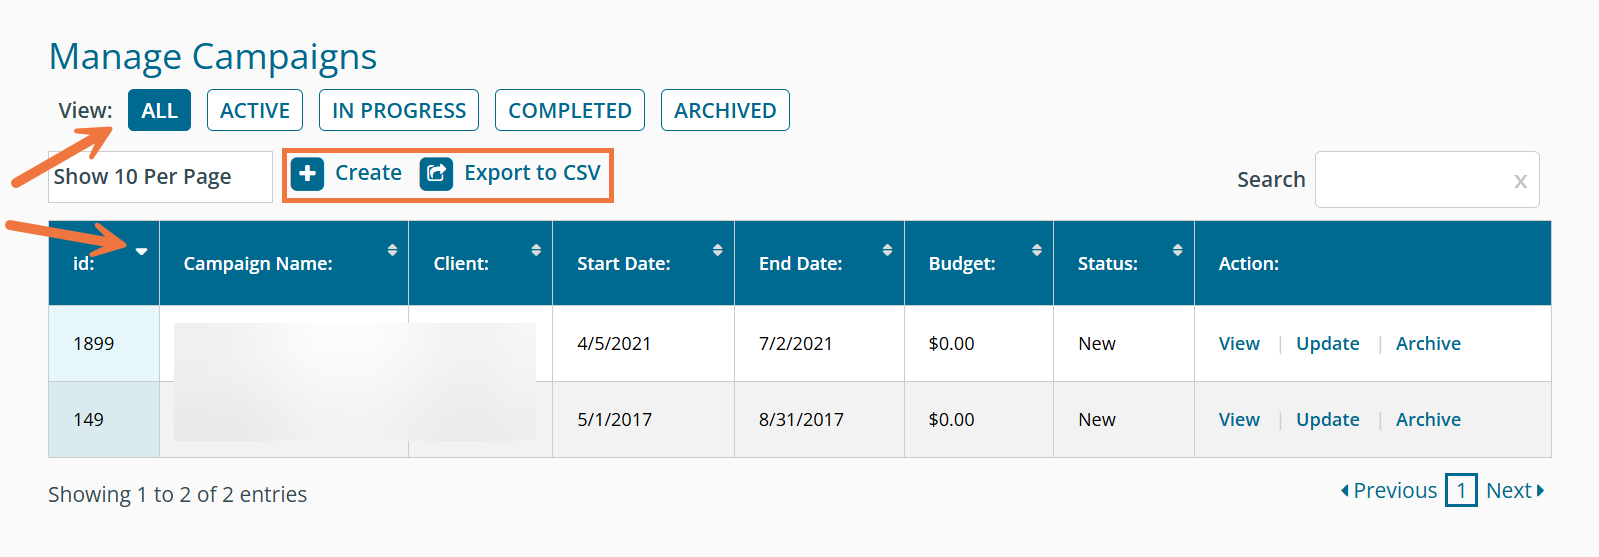Click the plus icon beside Create

point(307,174)
